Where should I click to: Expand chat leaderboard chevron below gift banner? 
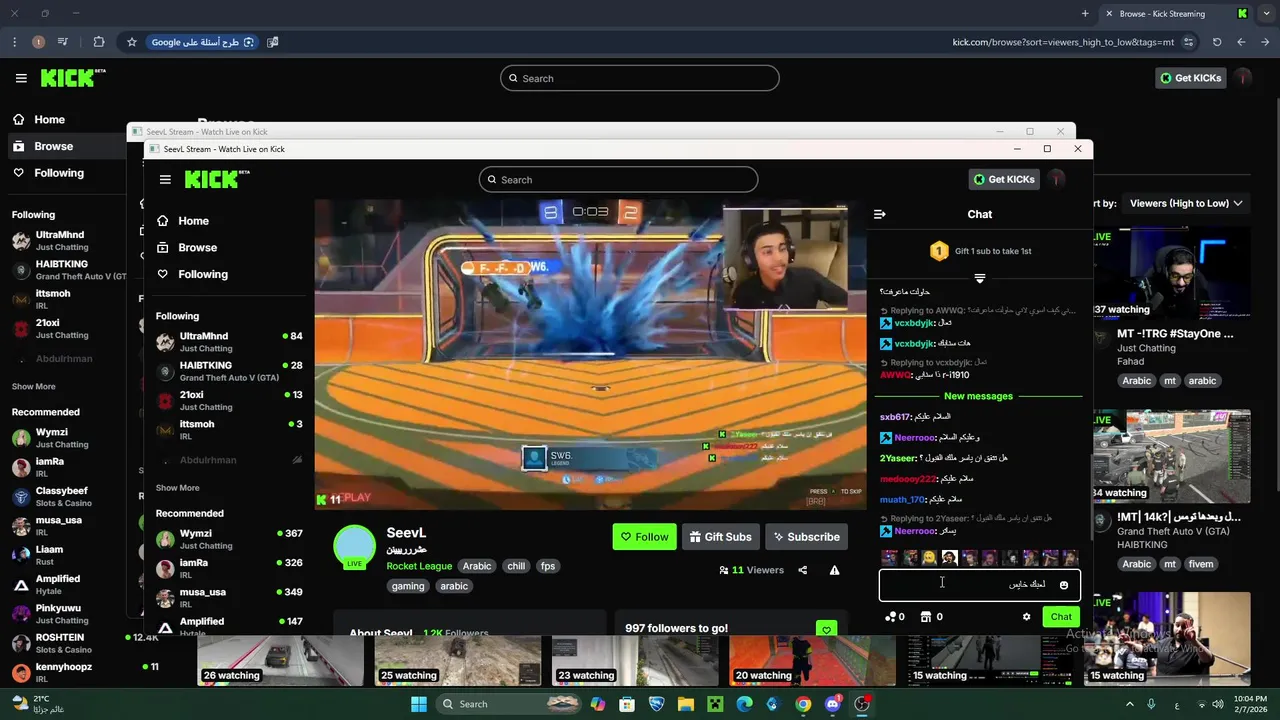point(980,278)
